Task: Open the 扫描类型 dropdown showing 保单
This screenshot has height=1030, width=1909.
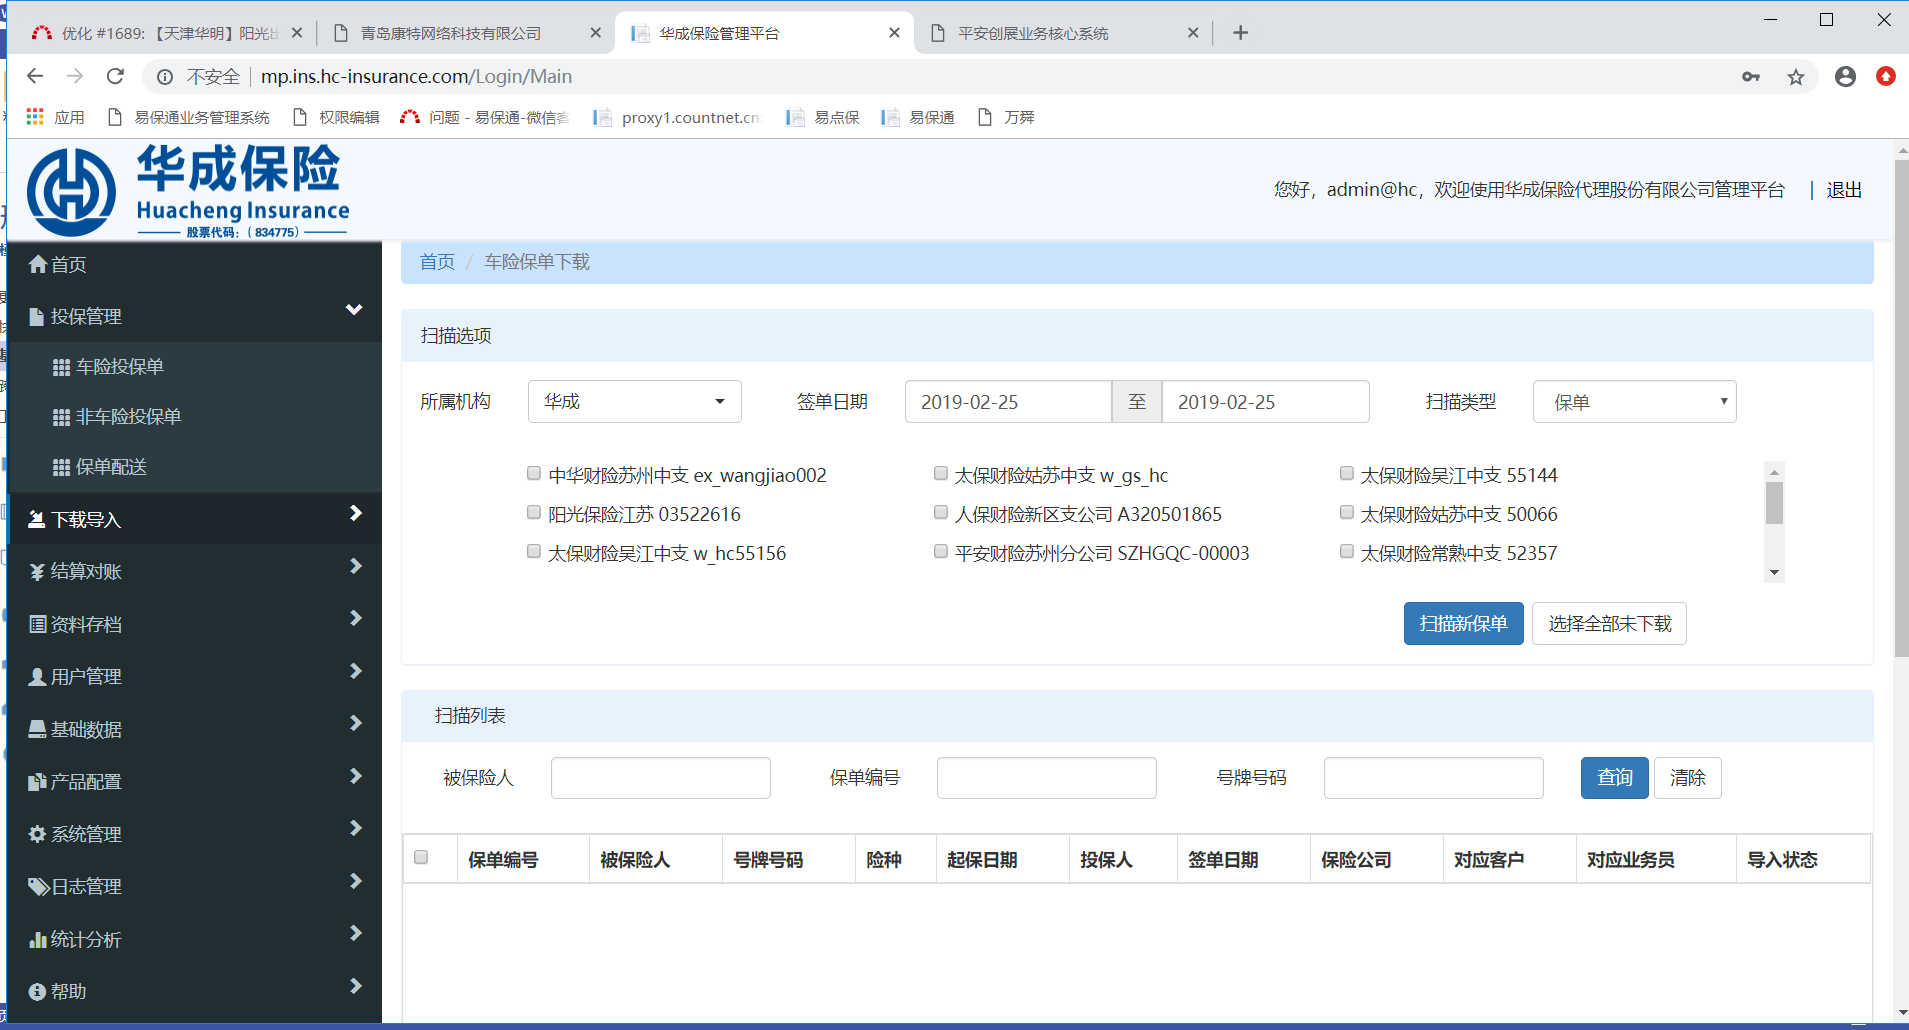Action: (1634, 402)
